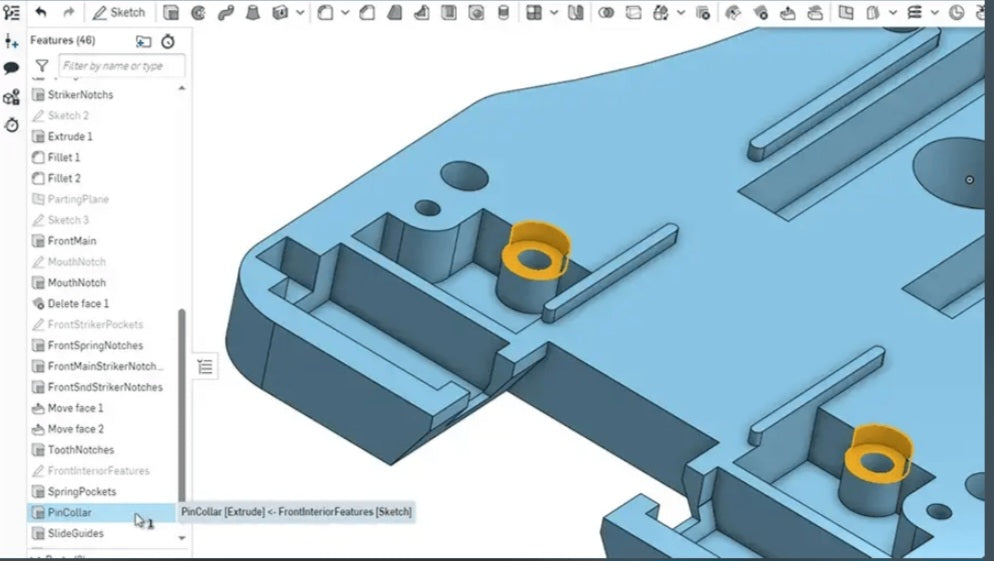Focus the 'Filter by name or type' field
Image resolution: width=994 pixels, height=561 pixels.
point(122,66)
